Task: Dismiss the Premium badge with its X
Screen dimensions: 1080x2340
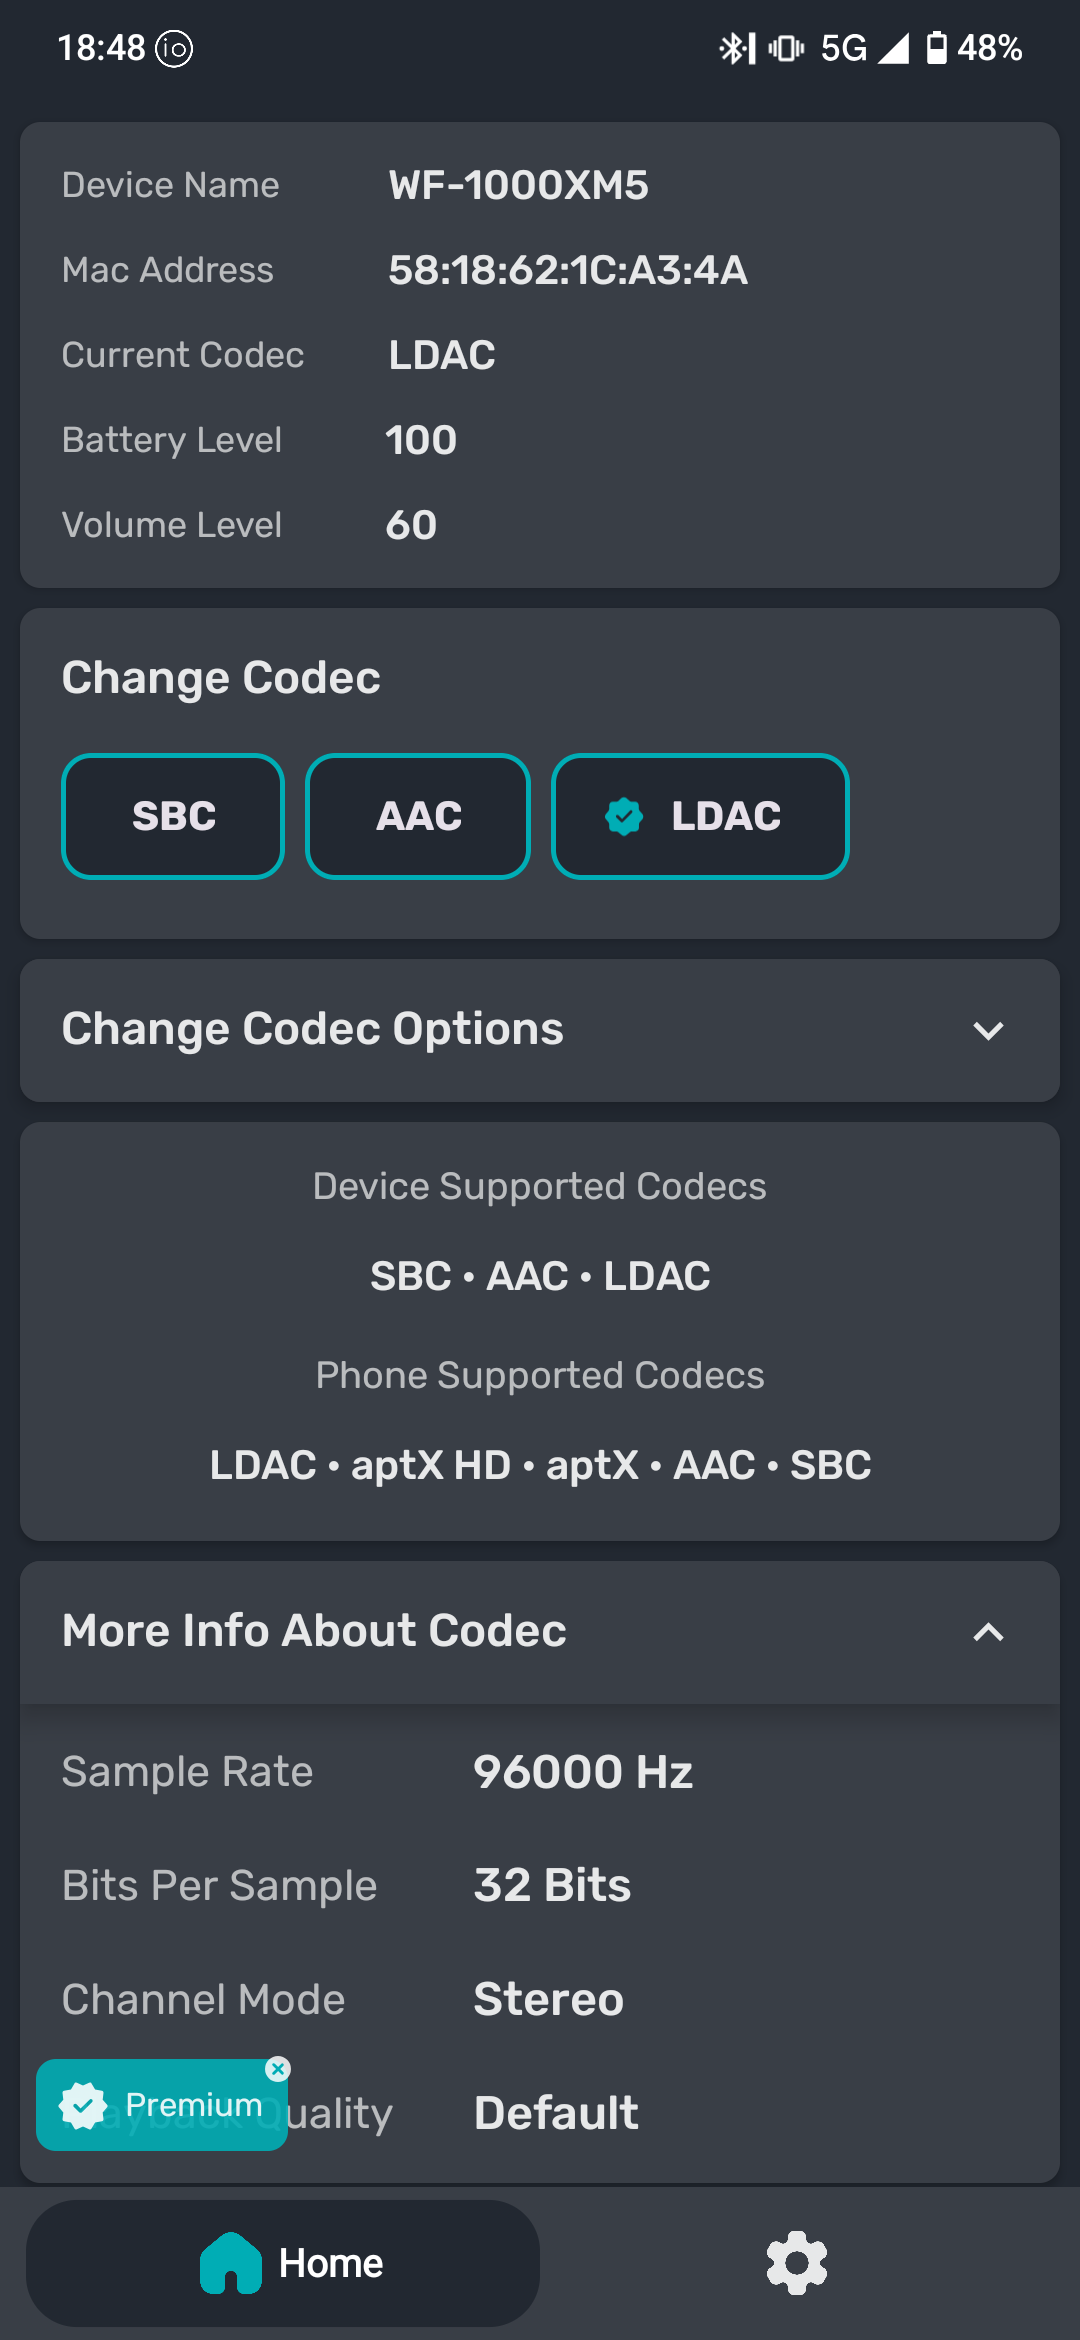Action: (x=278, y=2069)
